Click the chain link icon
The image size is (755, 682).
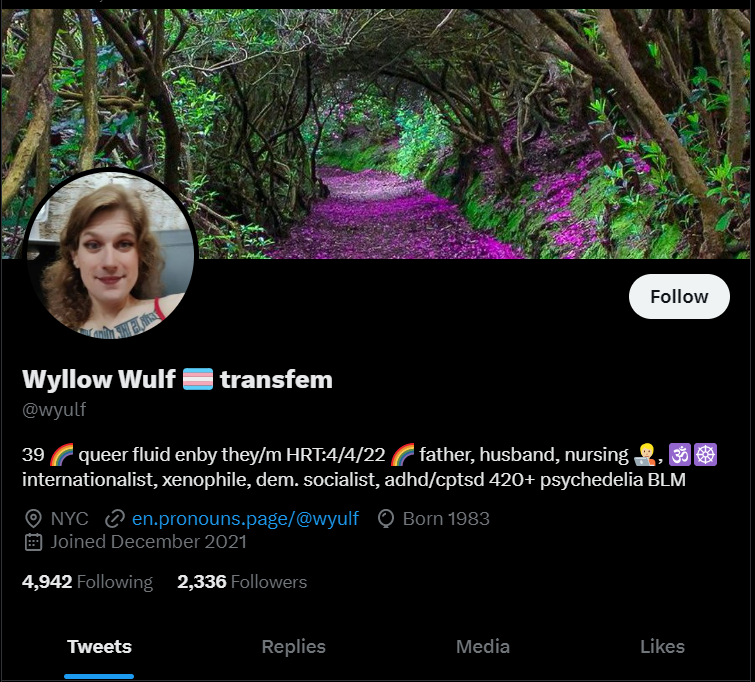click(115, 519)
